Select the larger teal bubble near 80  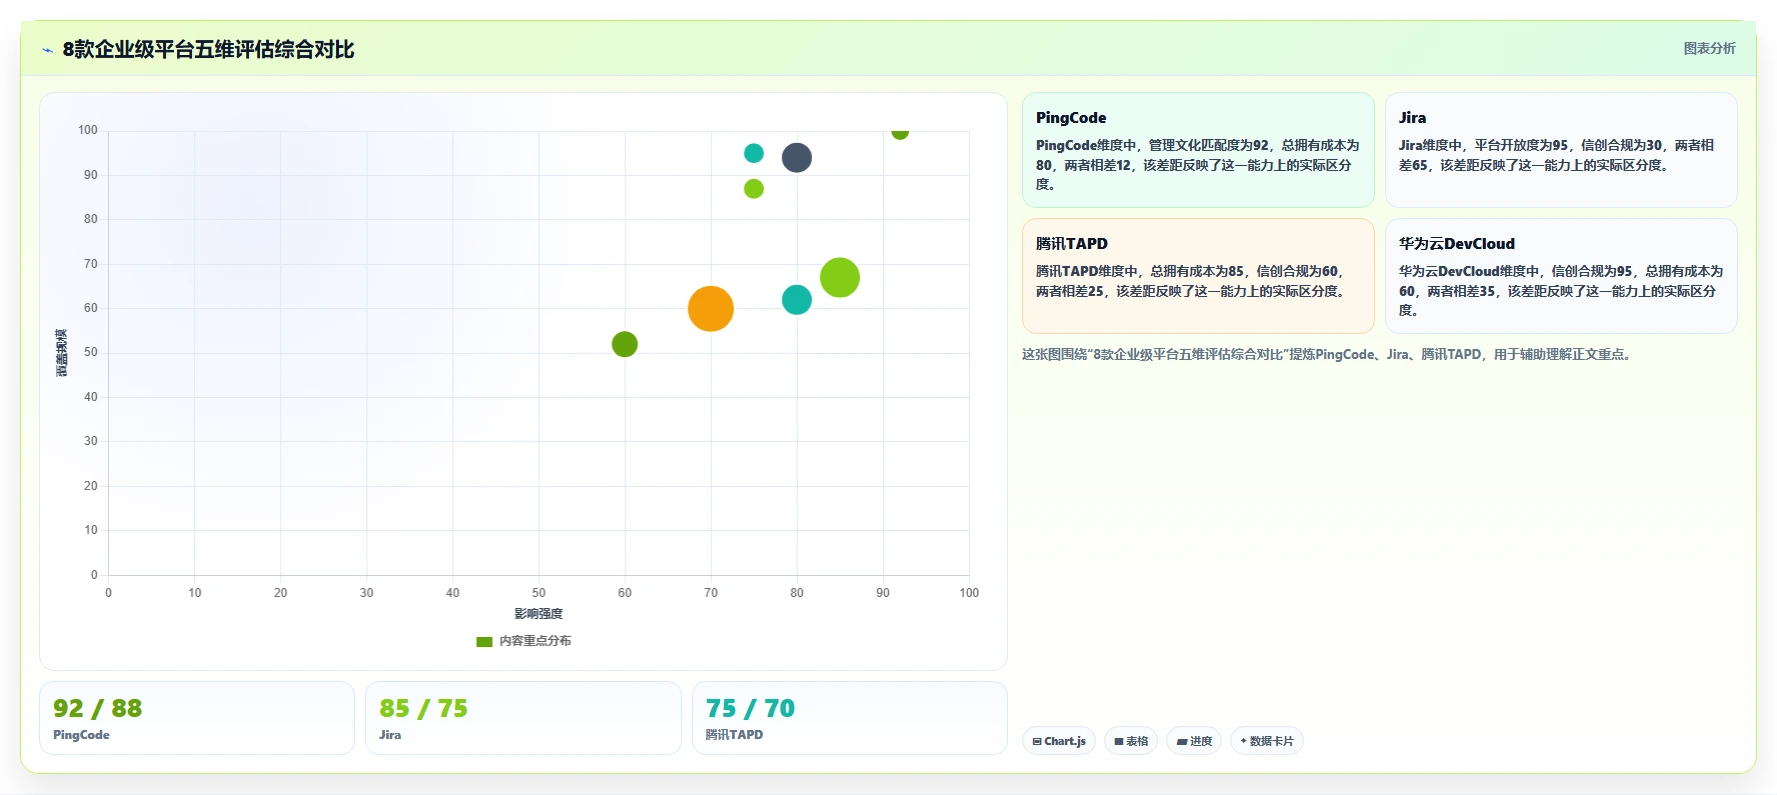797,300
